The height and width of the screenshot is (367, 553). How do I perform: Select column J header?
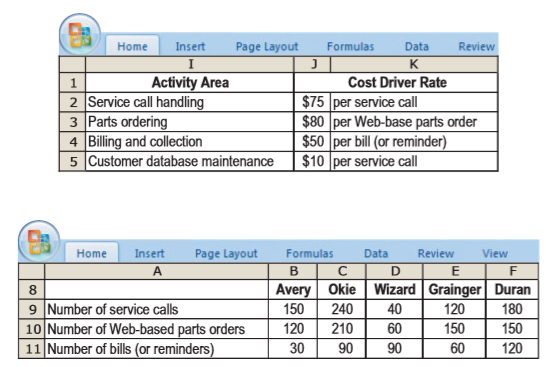[x=312, y=64]
